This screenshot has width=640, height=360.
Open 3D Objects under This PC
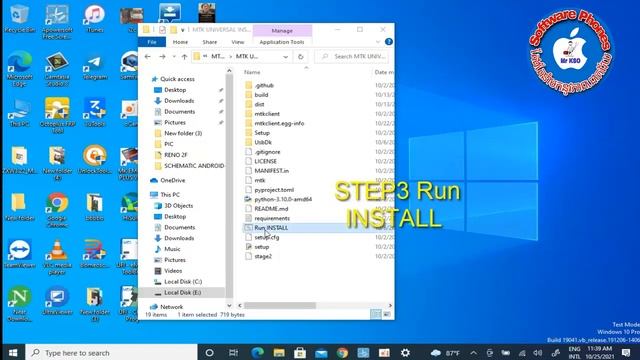point(178,206)
